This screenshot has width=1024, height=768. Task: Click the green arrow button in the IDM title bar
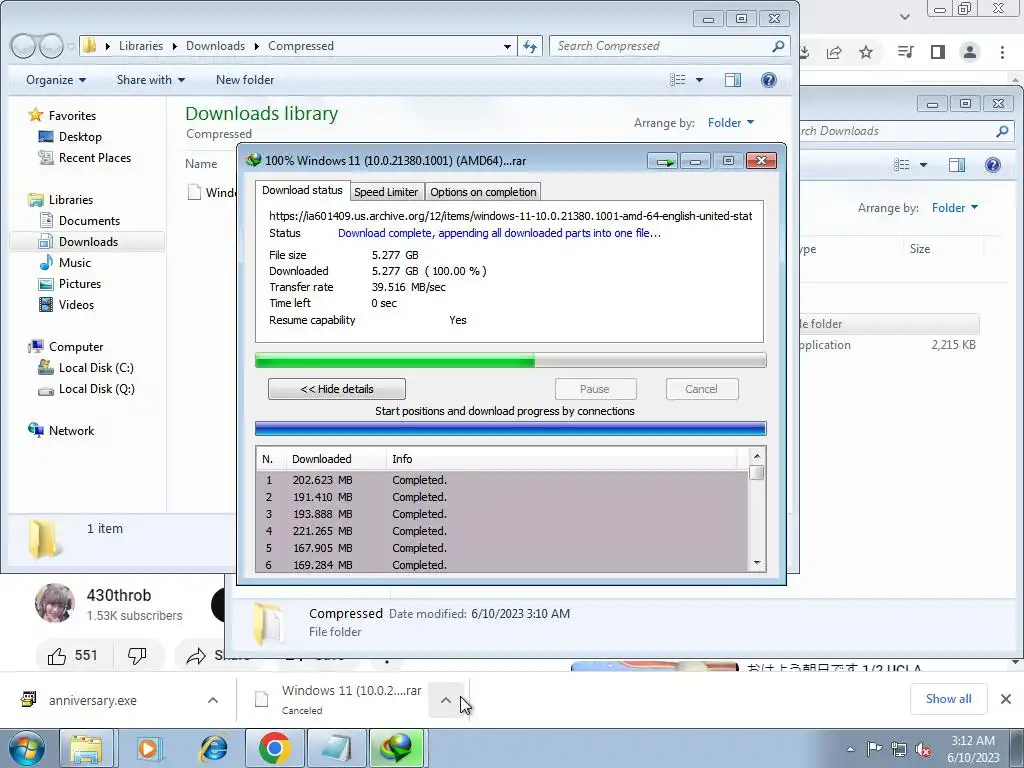[663, 161]
